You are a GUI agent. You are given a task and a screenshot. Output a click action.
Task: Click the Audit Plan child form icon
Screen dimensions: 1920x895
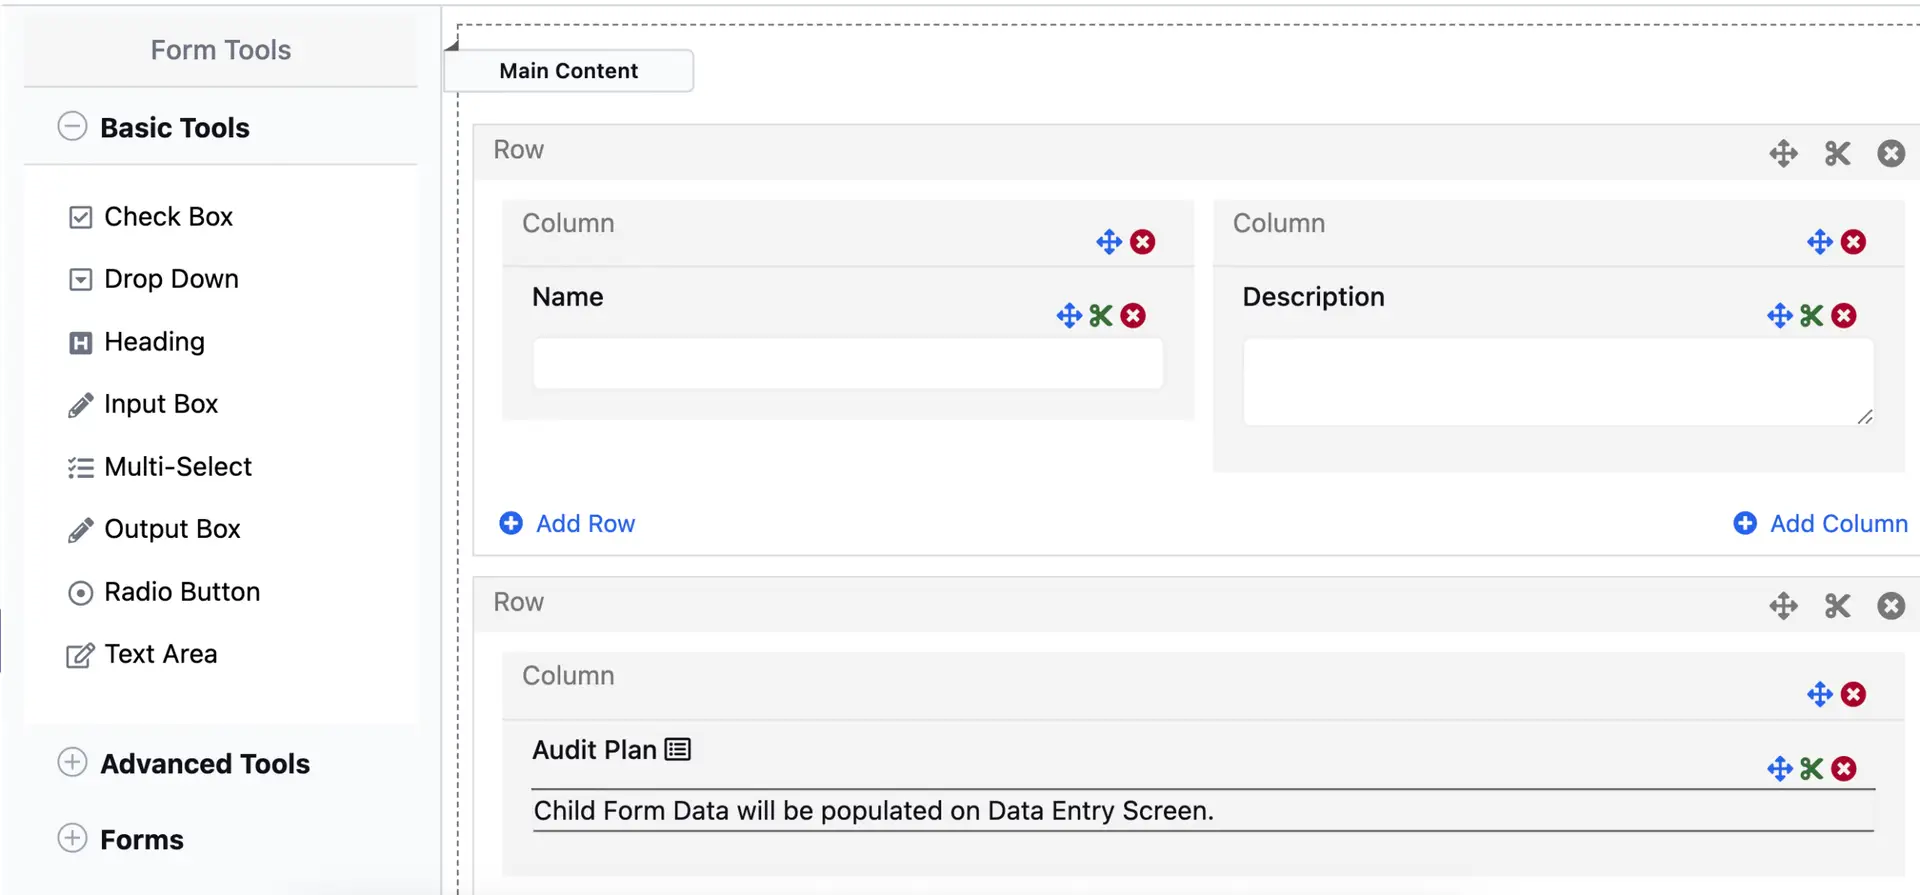click(678, 750)
